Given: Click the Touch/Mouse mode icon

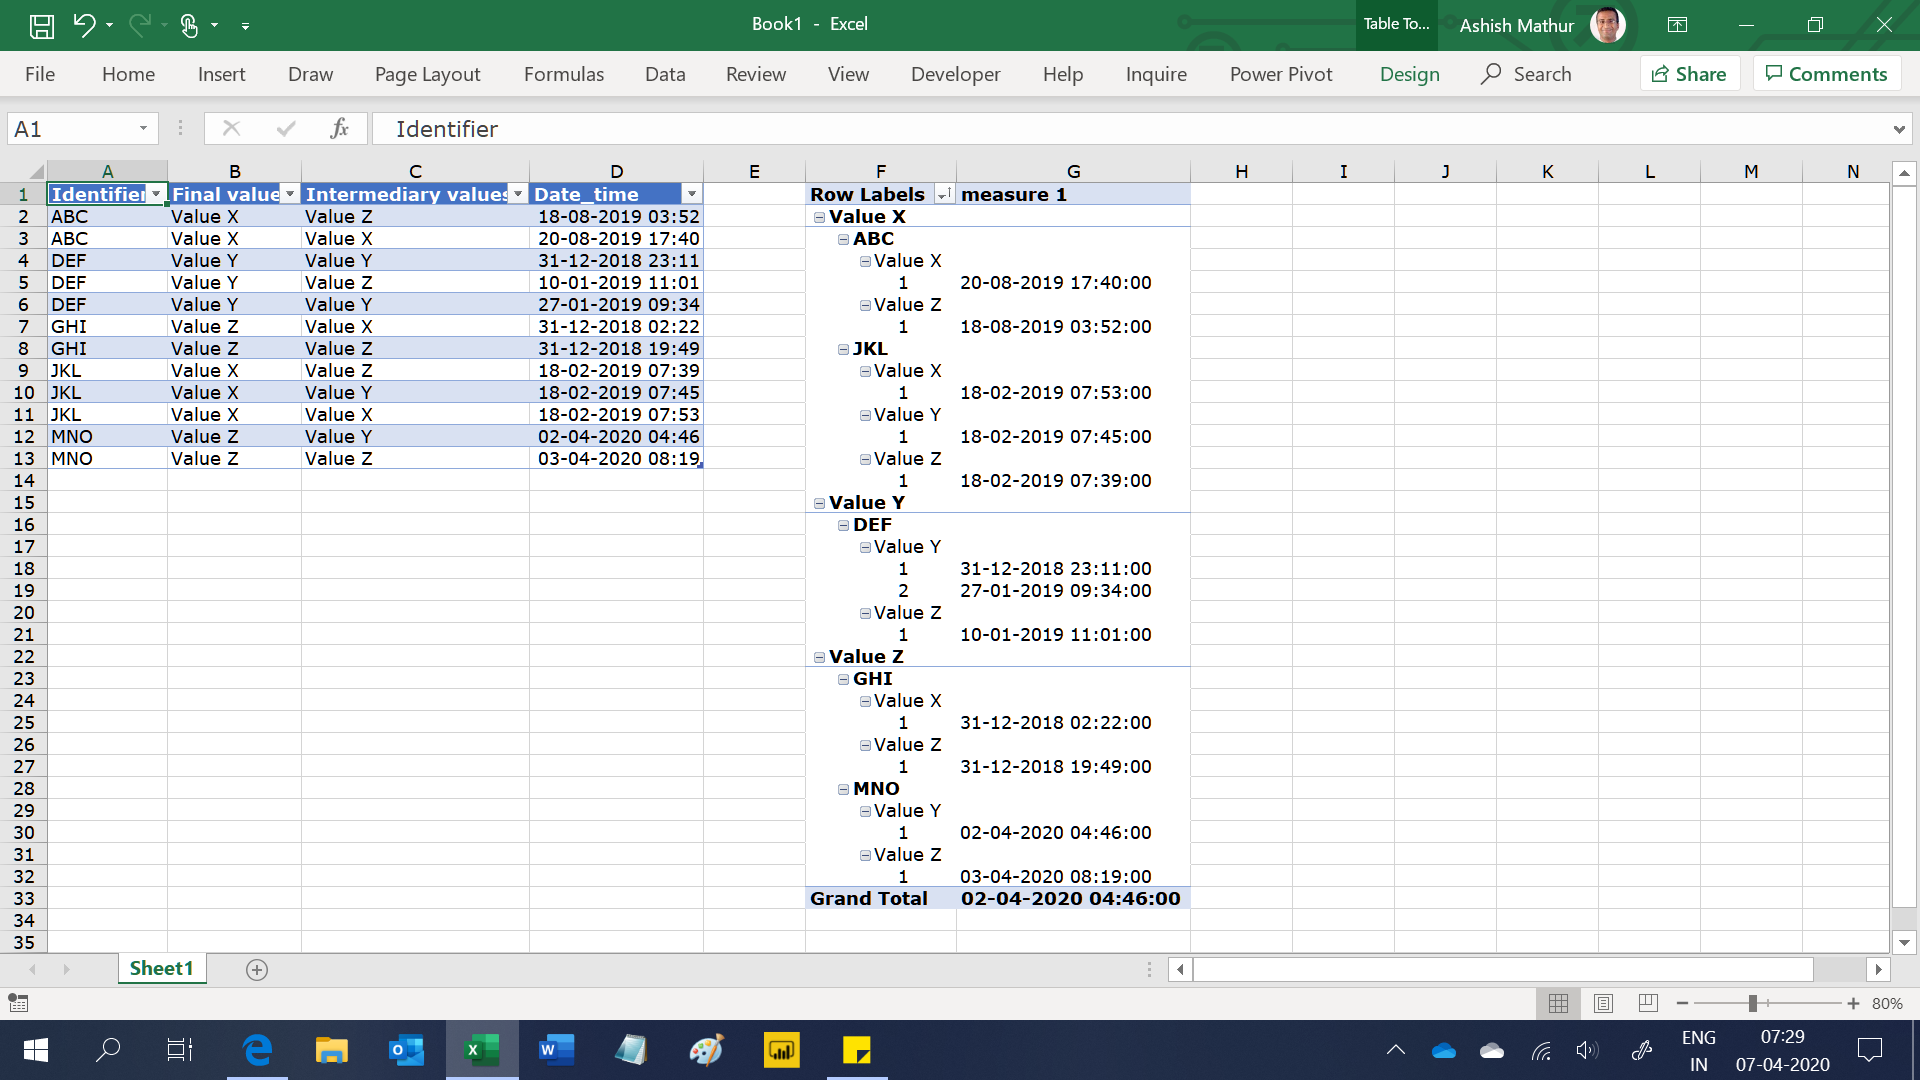Looking at the screenshot, I should (x=189, y=25).
